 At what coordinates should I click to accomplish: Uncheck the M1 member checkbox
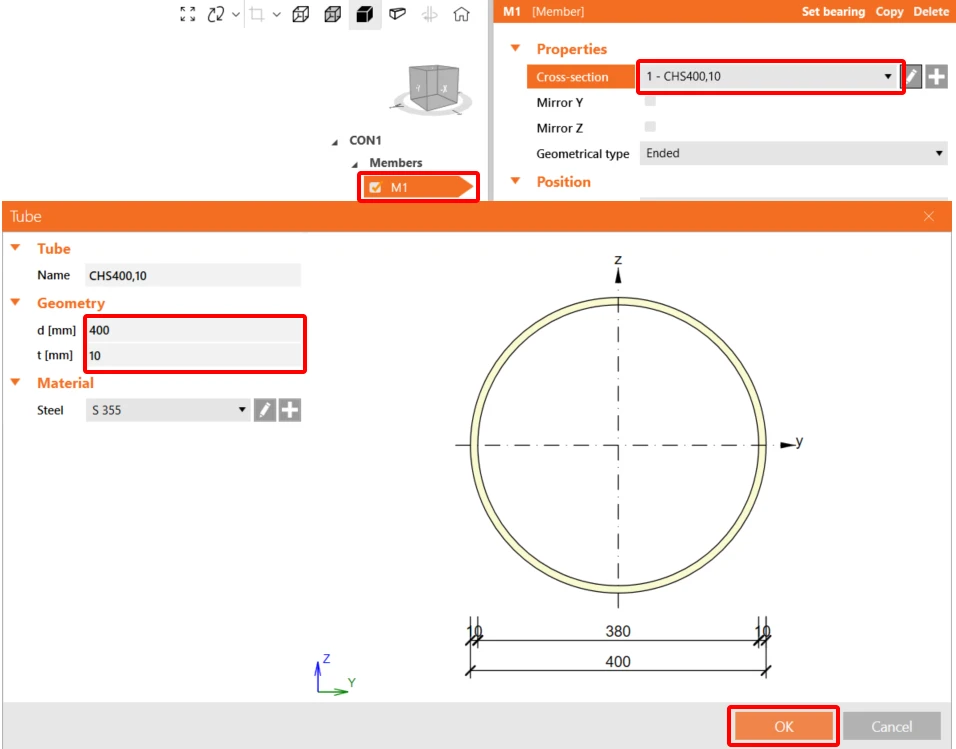tap(376, 187)
